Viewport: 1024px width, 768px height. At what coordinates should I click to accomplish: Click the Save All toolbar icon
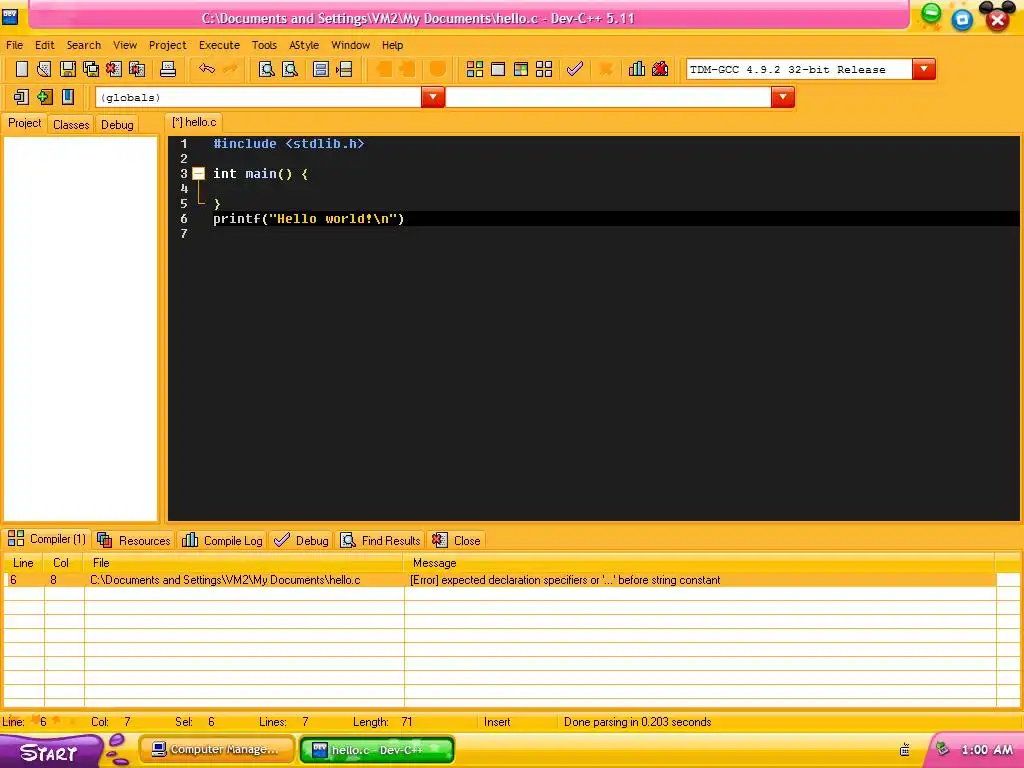91,69
